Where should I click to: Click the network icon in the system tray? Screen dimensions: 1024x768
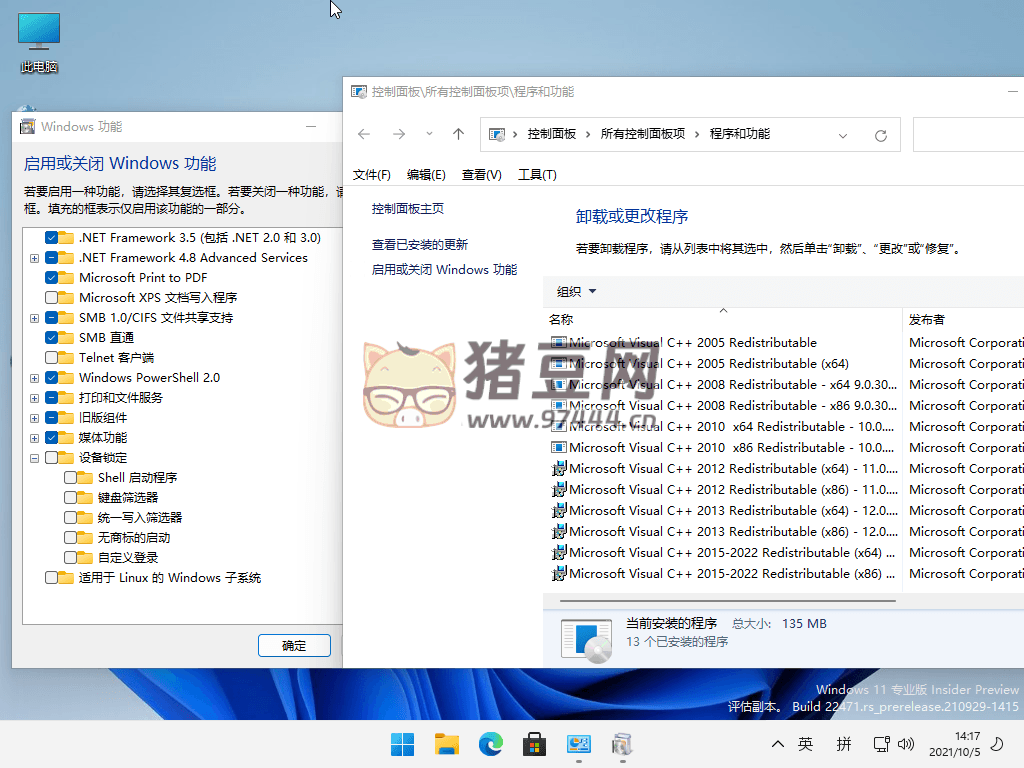point(882,744)
